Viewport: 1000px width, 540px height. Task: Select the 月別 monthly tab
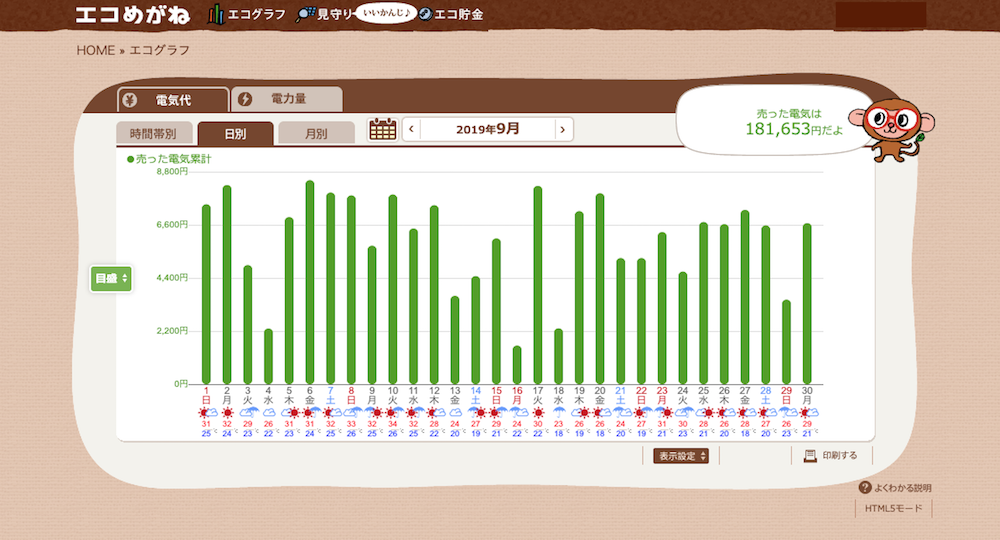pyautogui.click(x=316, y=133)
